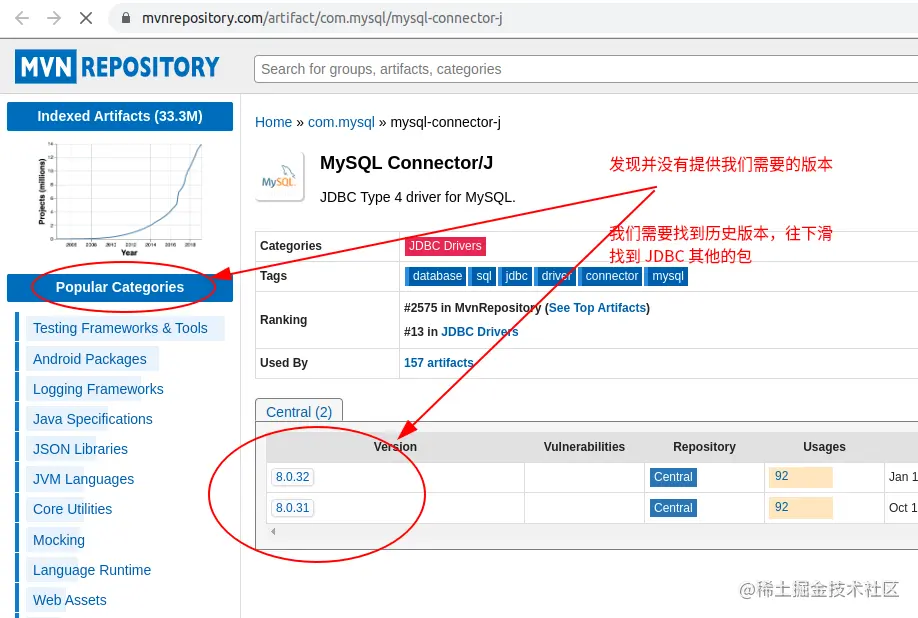This screenshot has width=918, height=618.
Task: Open version 8.0.32 details
Action: coord(292,477)
